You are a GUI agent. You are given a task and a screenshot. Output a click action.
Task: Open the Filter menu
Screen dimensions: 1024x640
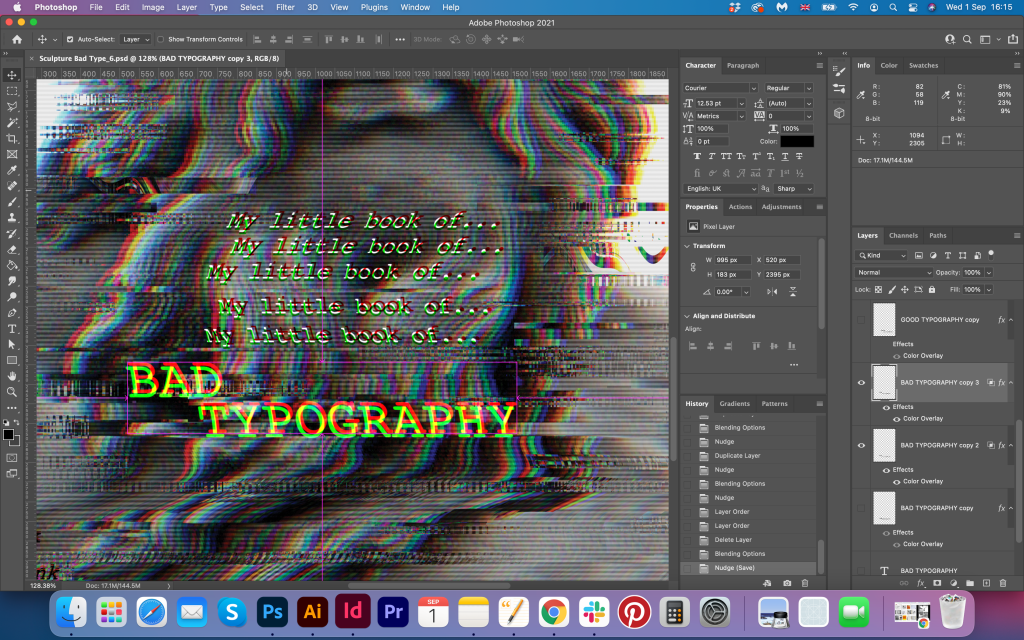pyautogui.click(x=285, y=7)
